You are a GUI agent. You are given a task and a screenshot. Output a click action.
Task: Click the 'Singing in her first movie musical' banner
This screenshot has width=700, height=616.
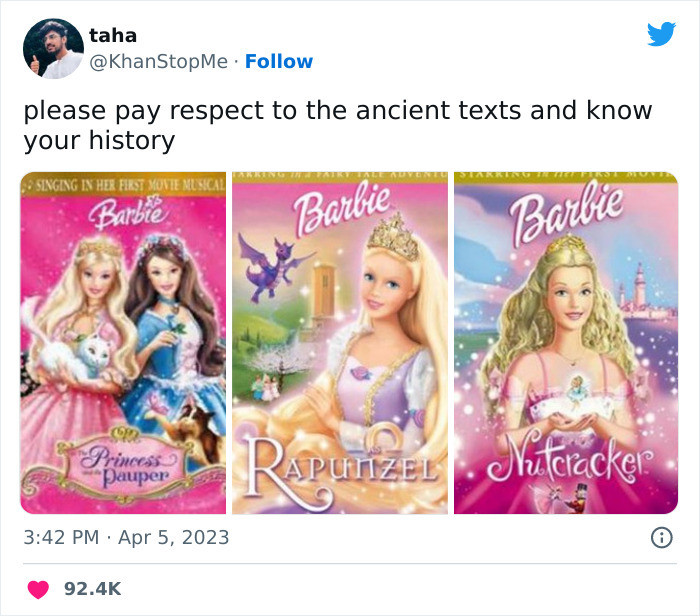point(123,183)
